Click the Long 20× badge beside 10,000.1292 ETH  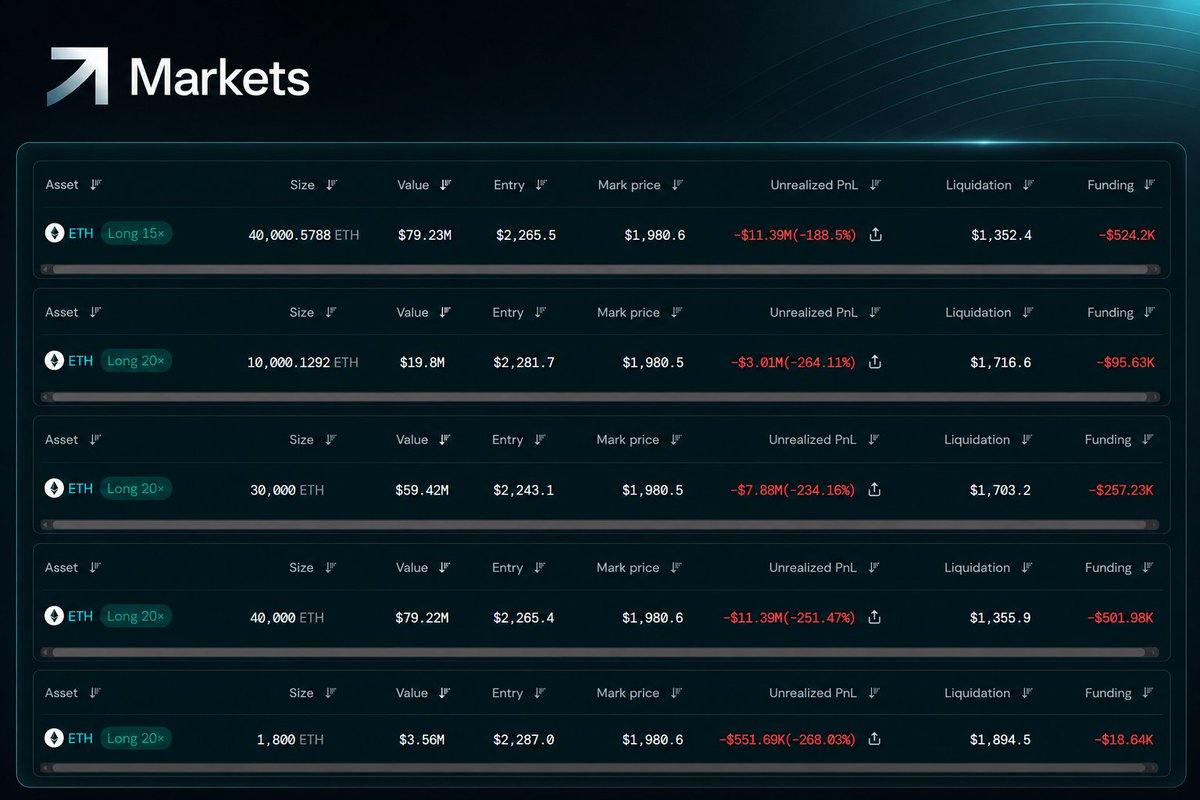click(x=136, y=361)
